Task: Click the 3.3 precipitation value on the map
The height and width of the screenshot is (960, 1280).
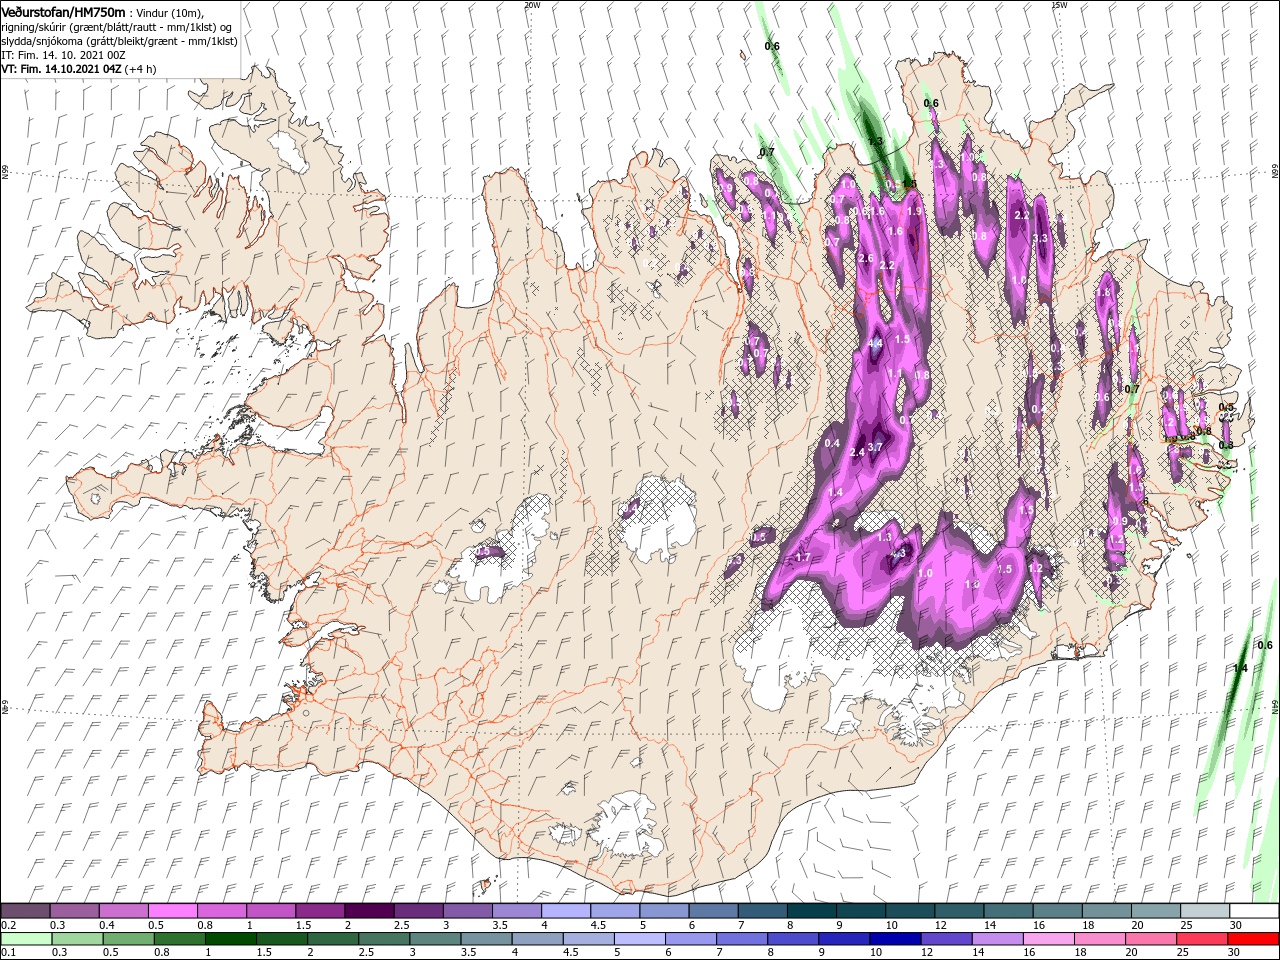Action: [x=1040, y=238]
